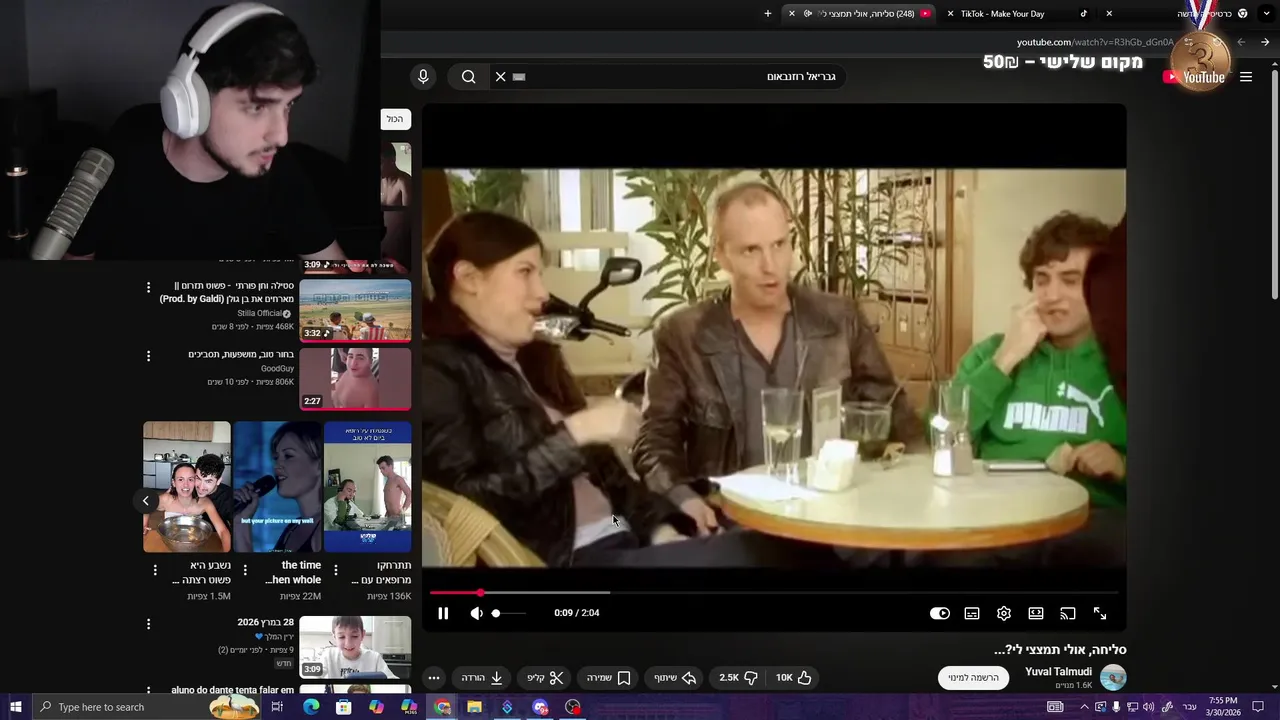The width and height of the screenshot is (1280, 720).
Task: Download video with הורדה button
Action: 482,677
